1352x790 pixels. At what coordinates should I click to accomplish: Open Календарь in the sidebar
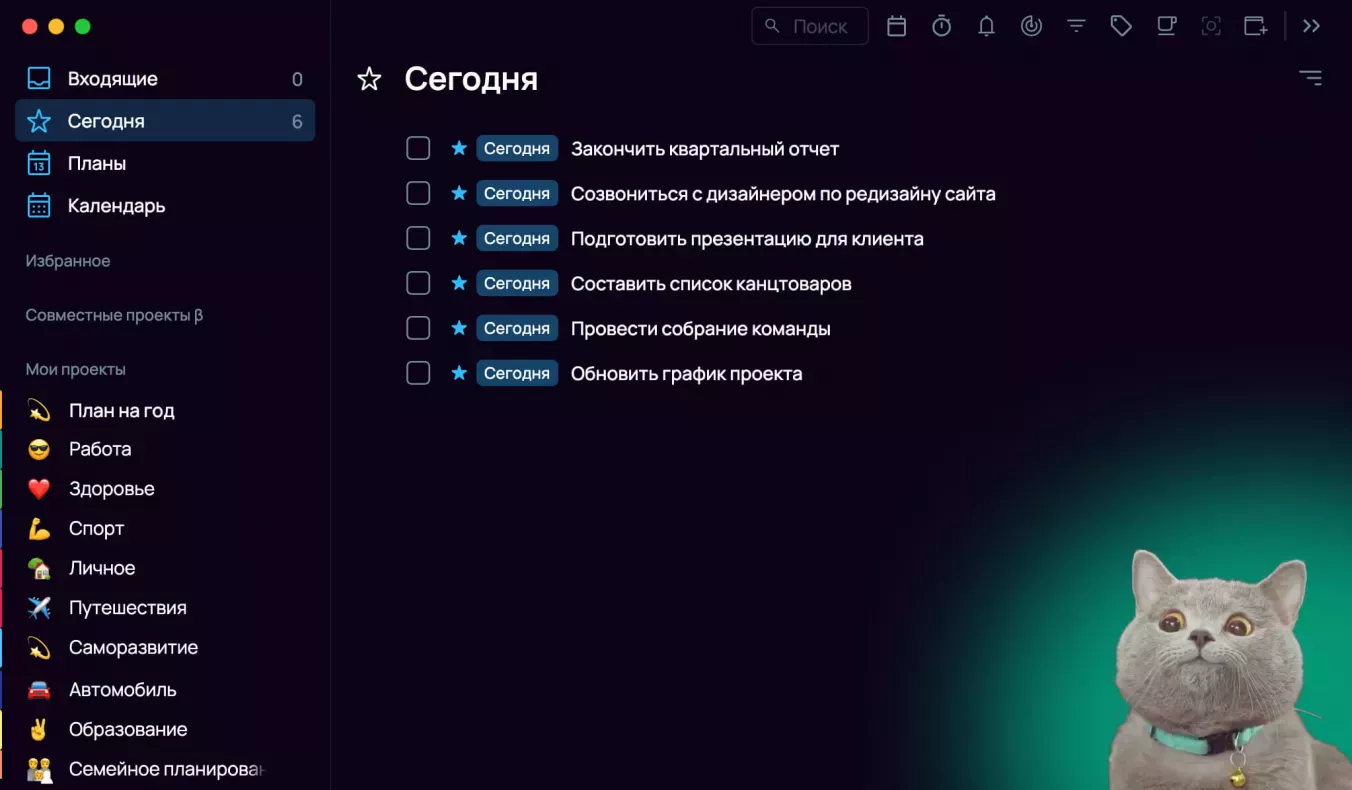(x=165, y=206)
